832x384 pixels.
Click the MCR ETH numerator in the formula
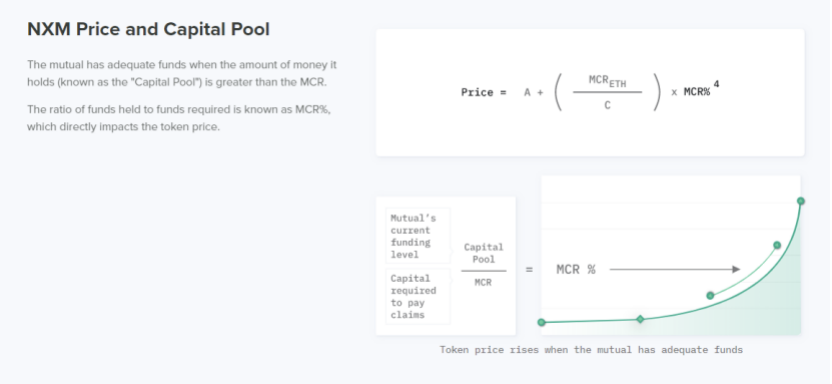point(608,81)
